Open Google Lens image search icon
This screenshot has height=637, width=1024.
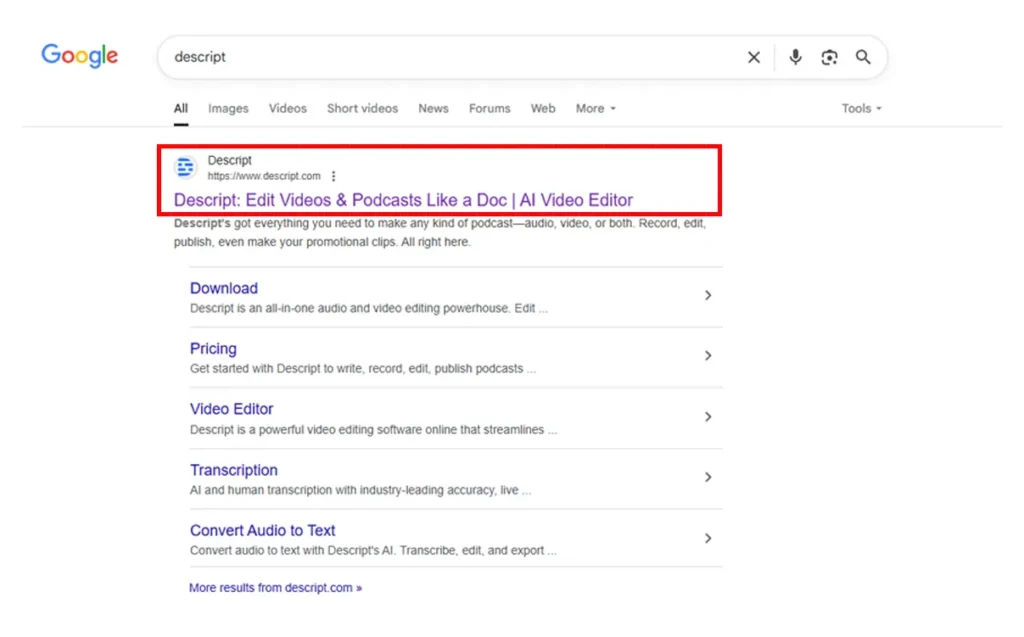click(x=829, y=57)
